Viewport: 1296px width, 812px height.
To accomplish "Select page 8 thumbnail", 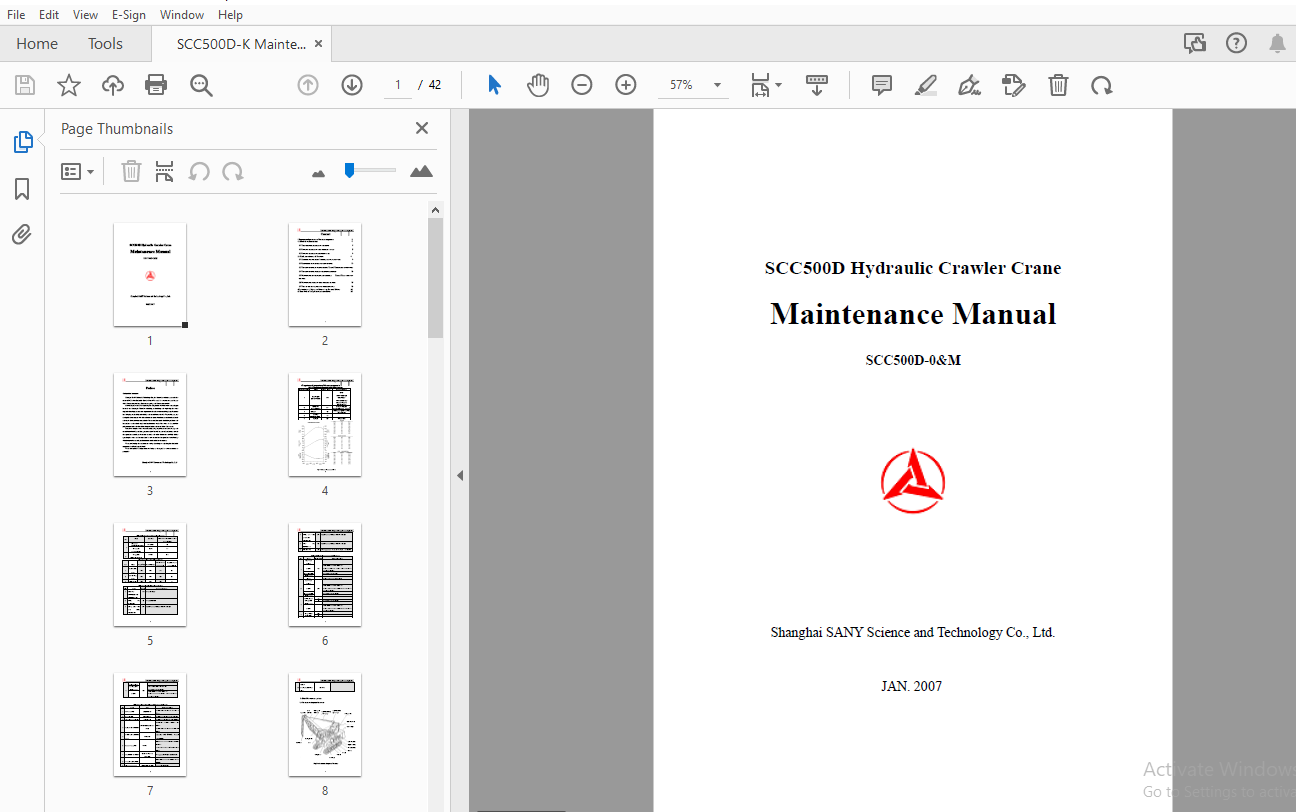I will click(x=325, y=725).
